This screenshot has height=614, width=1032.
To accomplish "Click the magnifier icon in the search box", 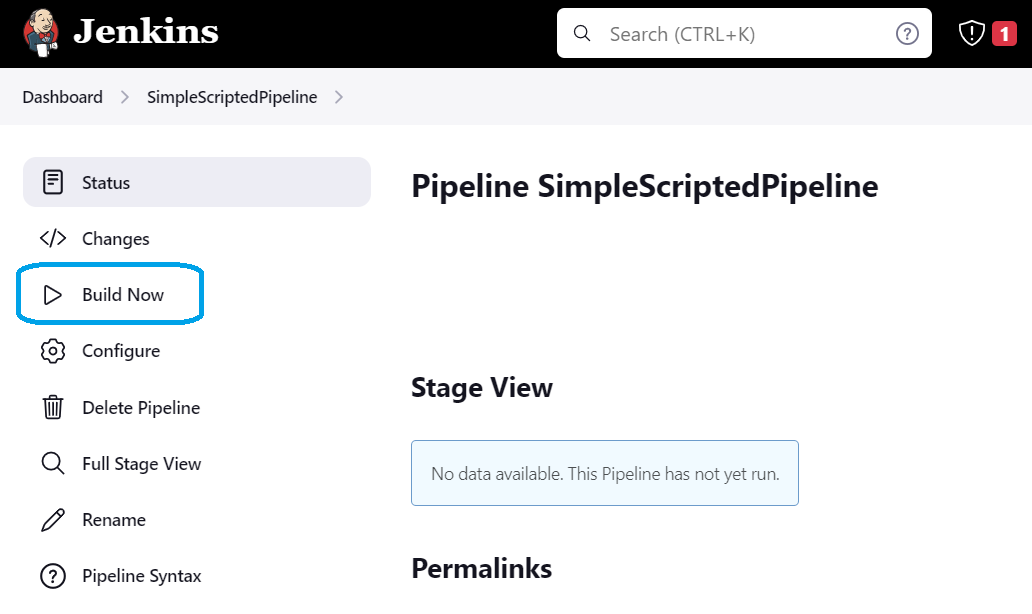I will click(x=582, y=34).
